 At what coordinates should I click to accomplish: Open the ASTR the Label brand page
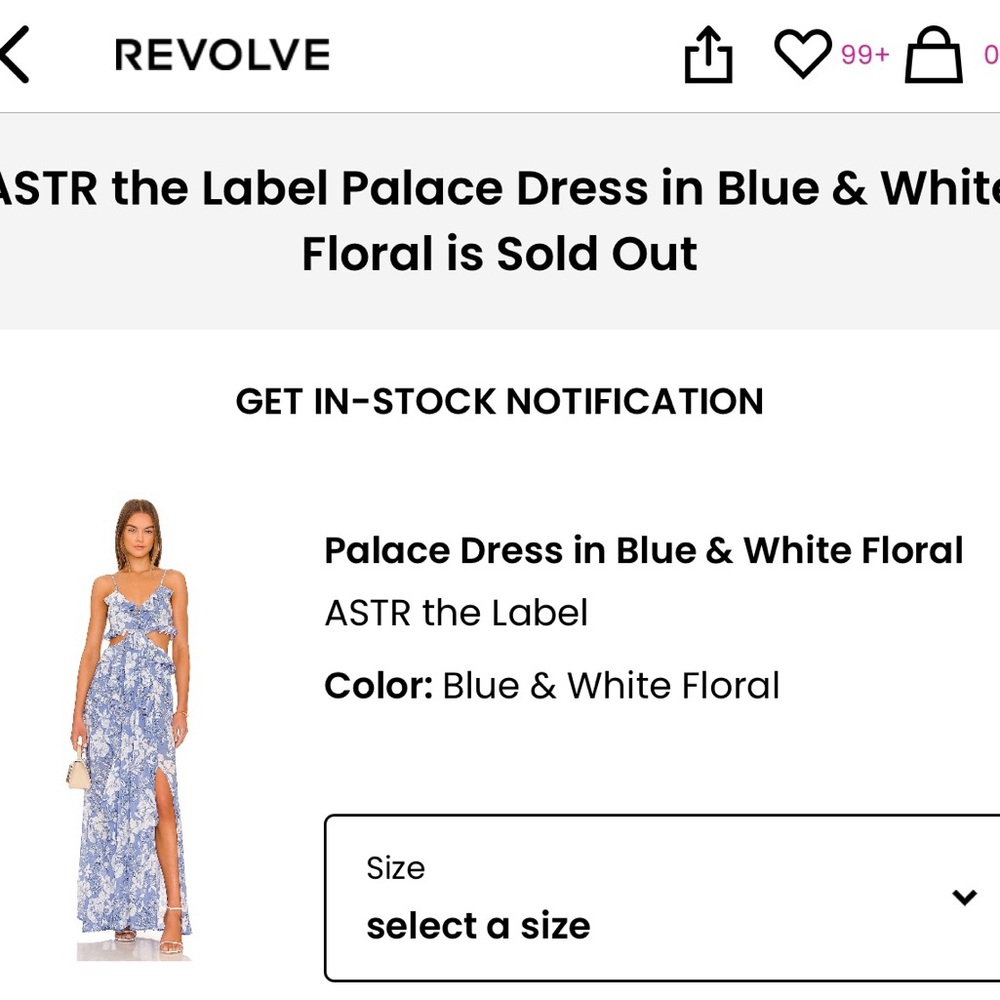pyautogui.click(x=455, y=613)
